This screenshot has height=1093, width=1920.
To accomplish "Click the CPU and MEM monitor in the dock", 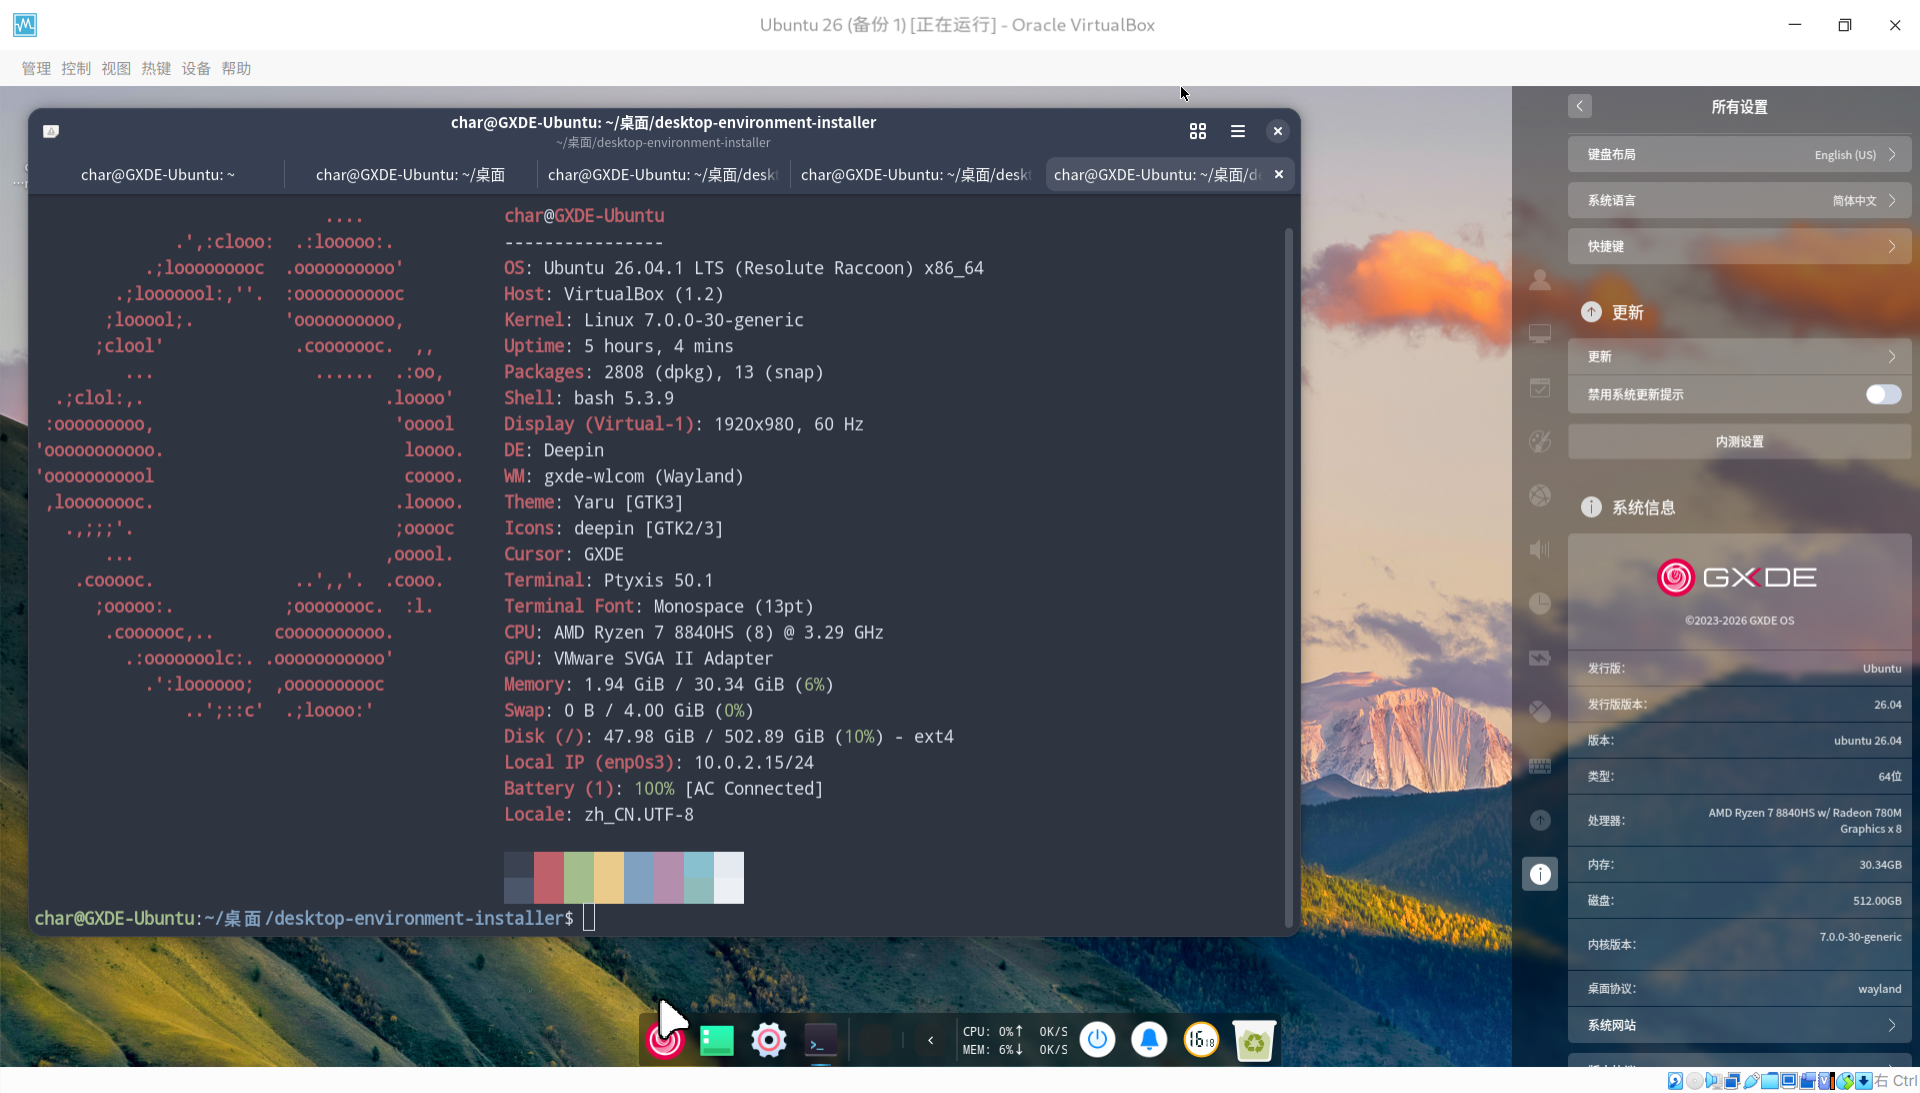I will [x=1015, y=1041].
